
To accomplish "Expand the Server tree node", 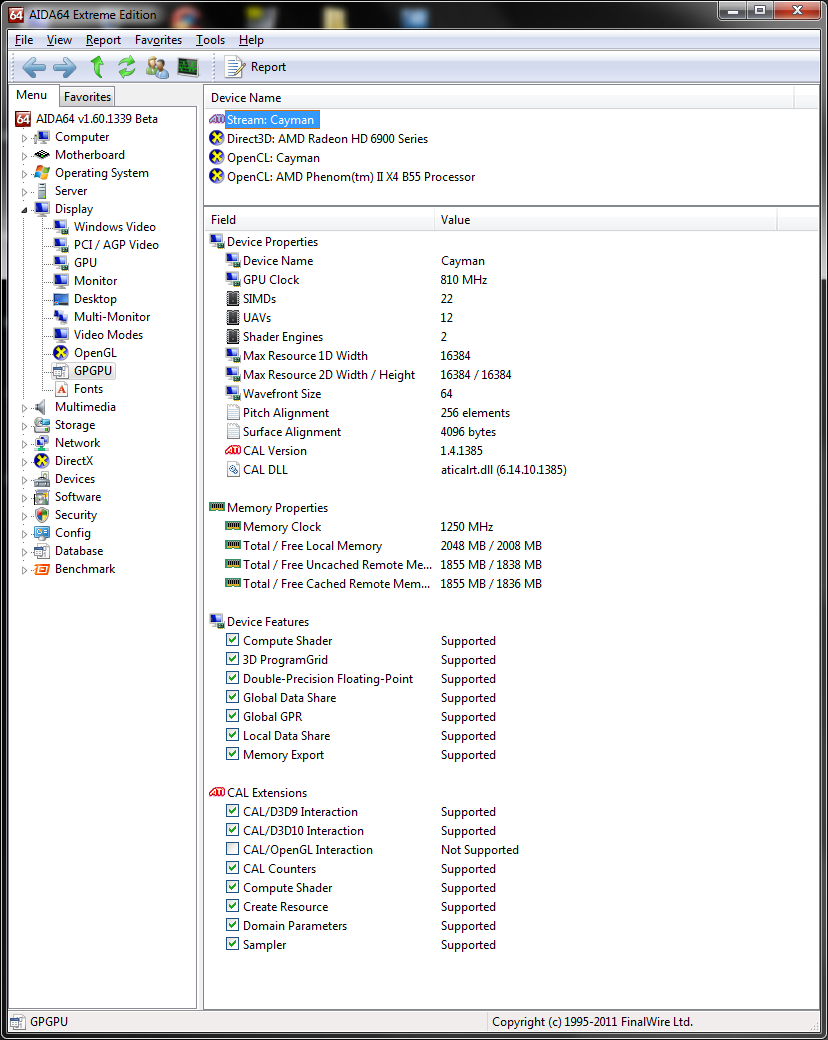I will (x=25, y=192).
